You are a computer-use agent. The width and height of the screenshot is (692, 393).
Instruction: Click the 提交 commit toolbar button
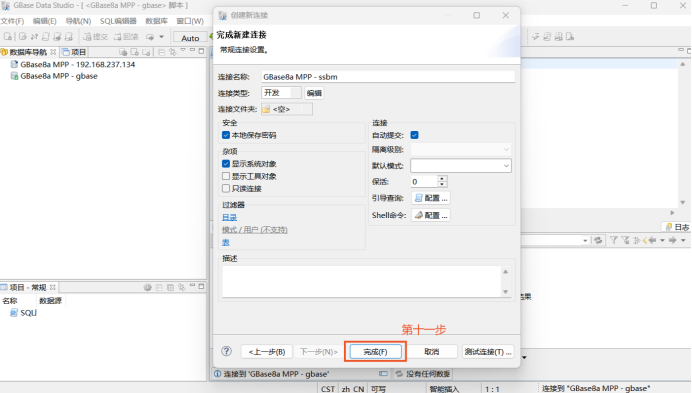tap(96, 37)
